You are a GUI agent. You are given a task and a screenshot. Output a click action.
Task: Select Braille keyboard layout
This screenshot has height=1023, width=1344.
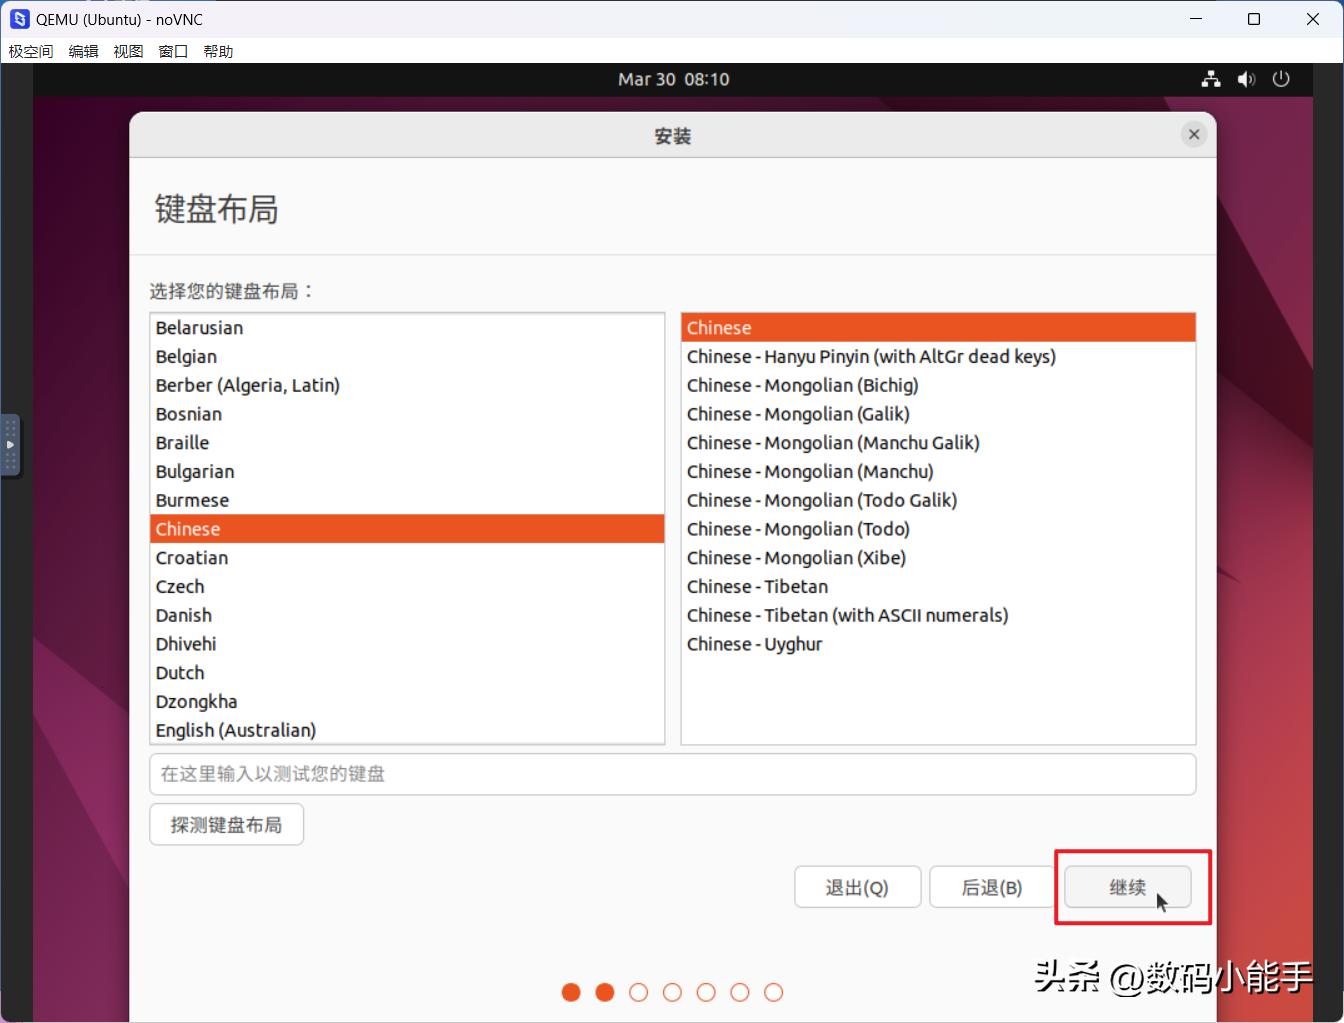(x=408, y=443)
